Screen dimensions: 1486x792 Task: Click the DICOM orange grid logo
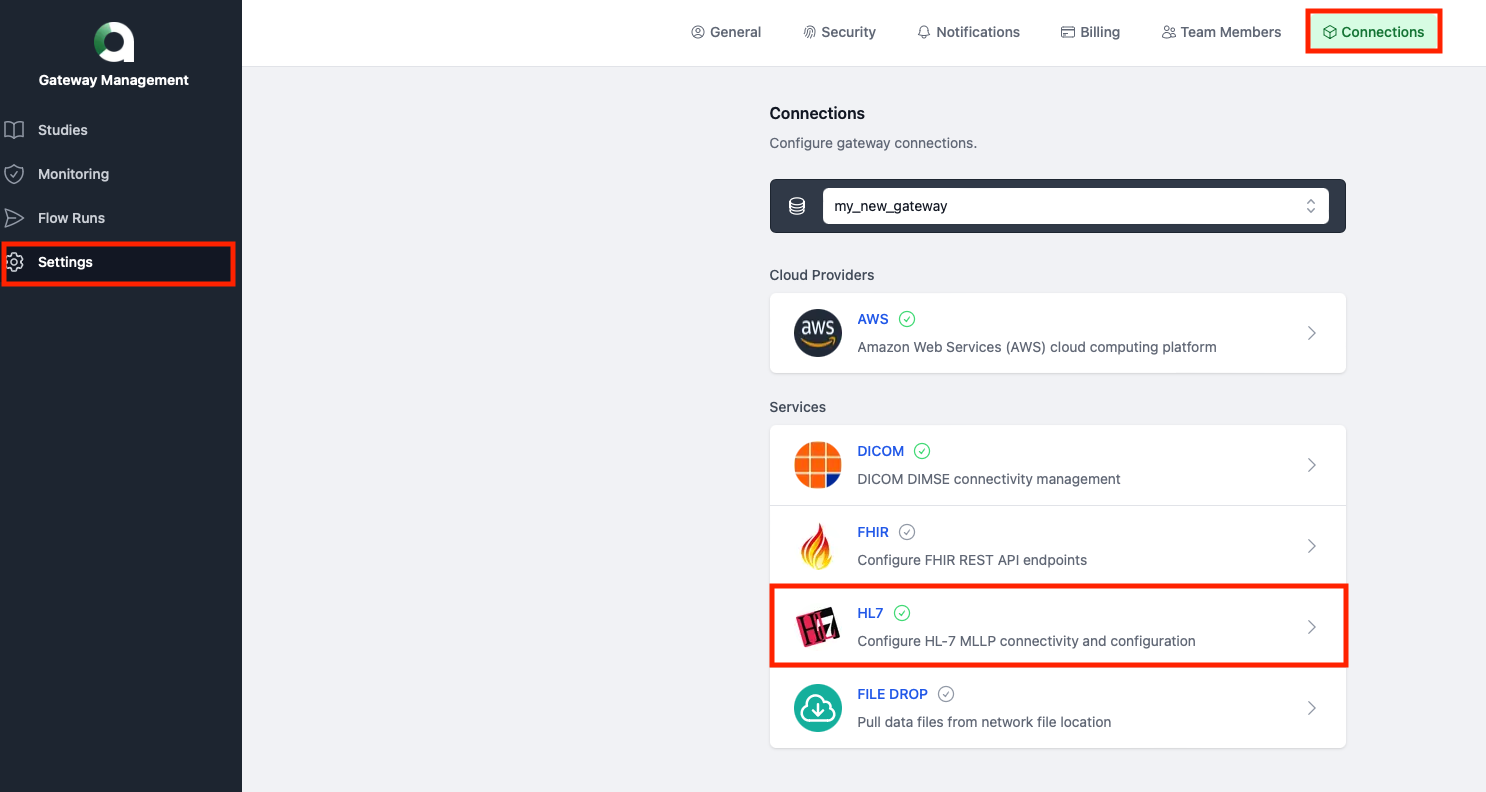[818, 465]
